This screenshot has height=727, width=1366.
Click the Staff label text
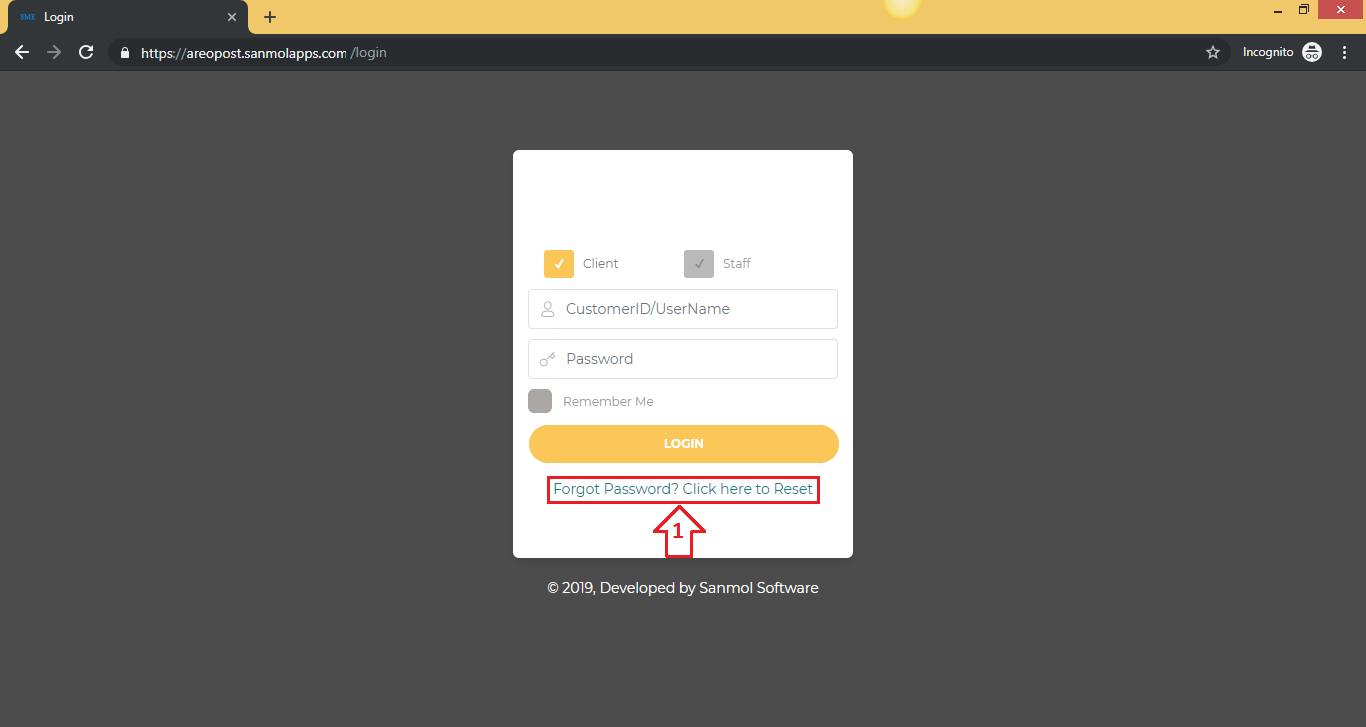[737, 264]
